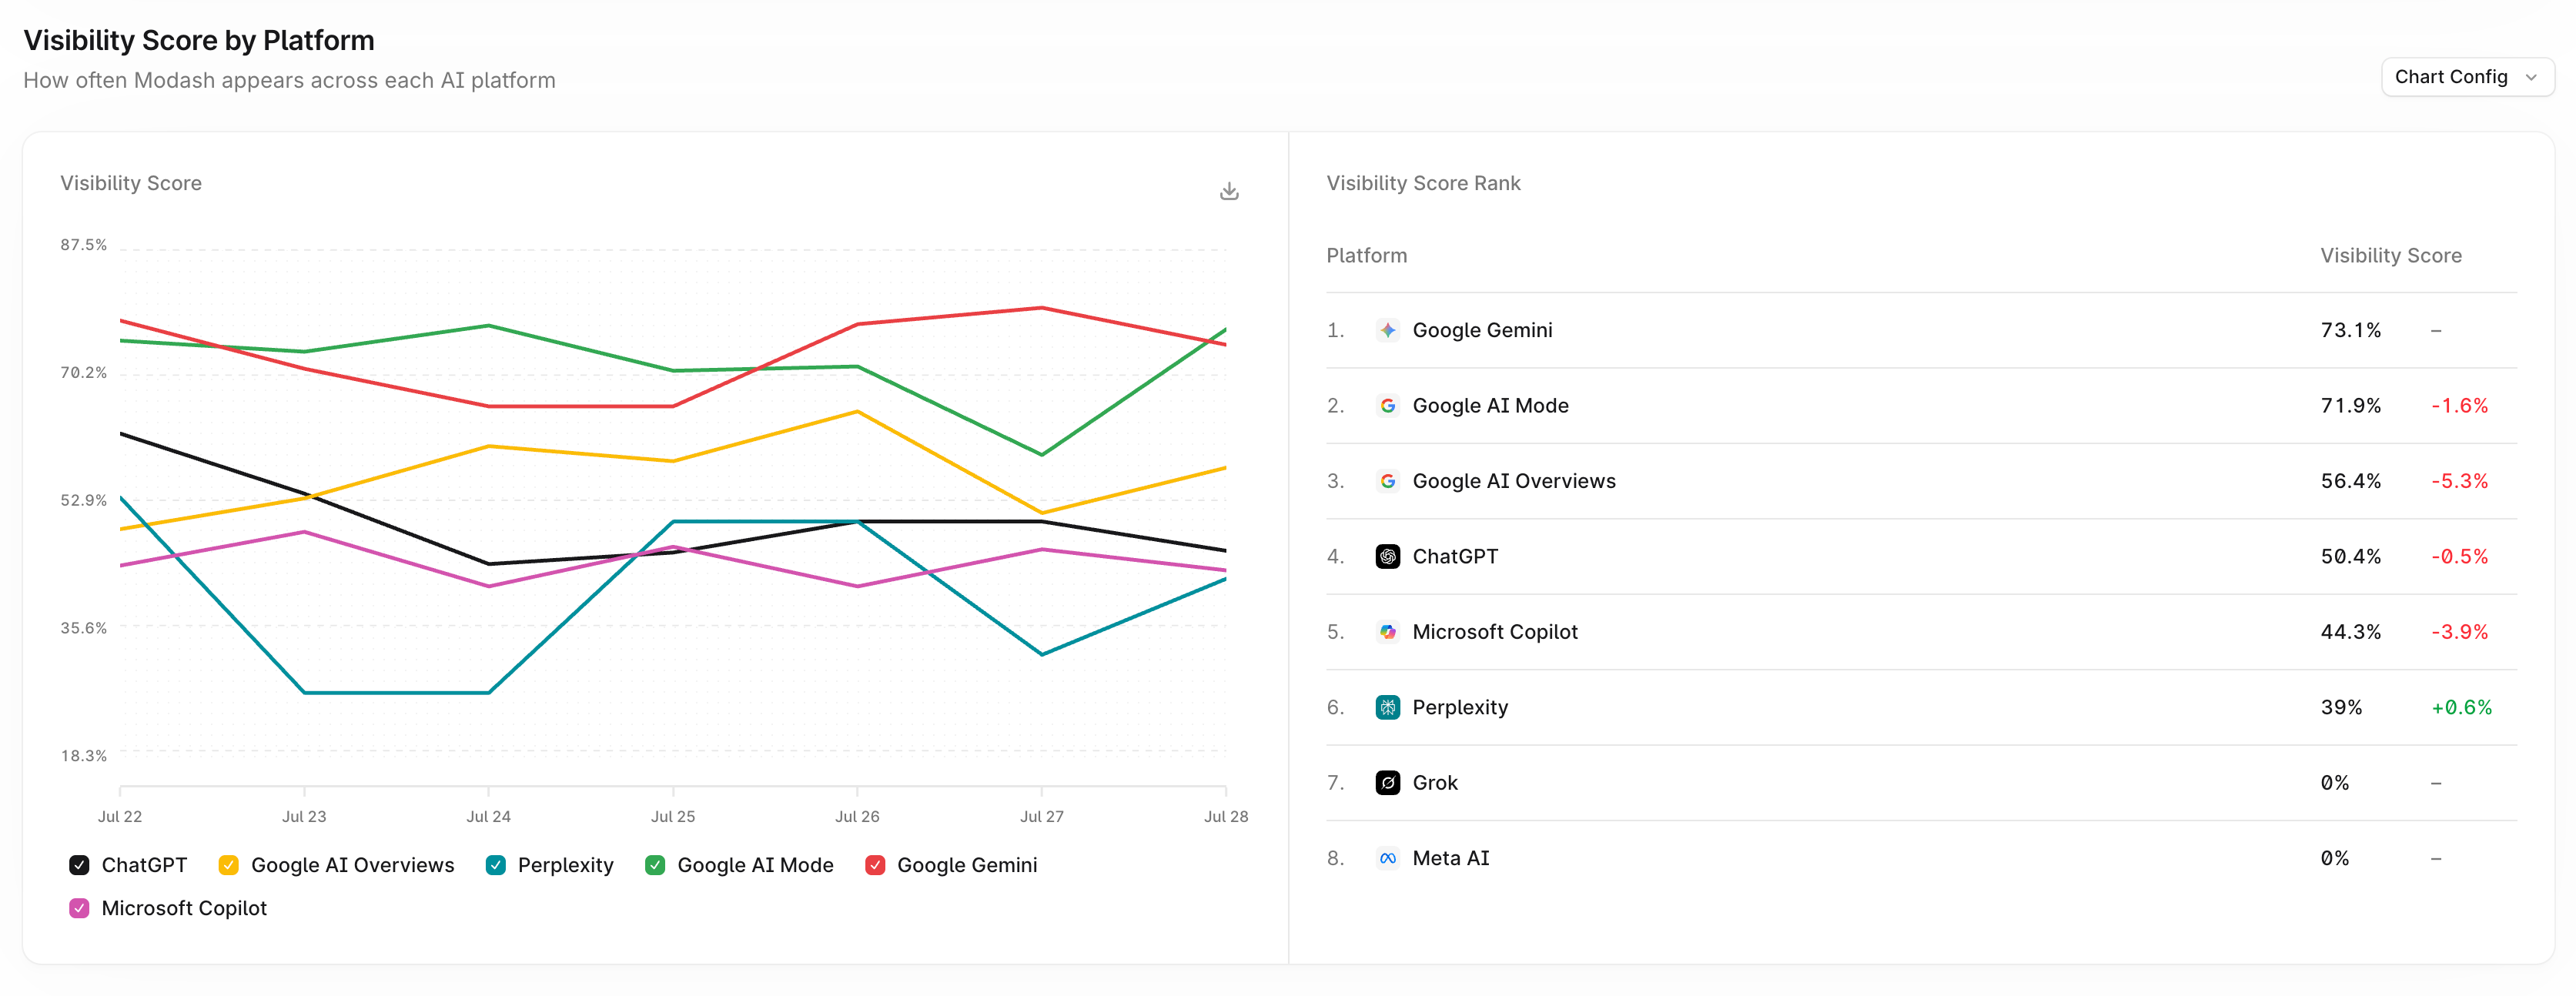The image size is (2576, 996).
Task: Click the 44.3% visibility score value
Action: pyautogui.click(x=2350, y=632)
